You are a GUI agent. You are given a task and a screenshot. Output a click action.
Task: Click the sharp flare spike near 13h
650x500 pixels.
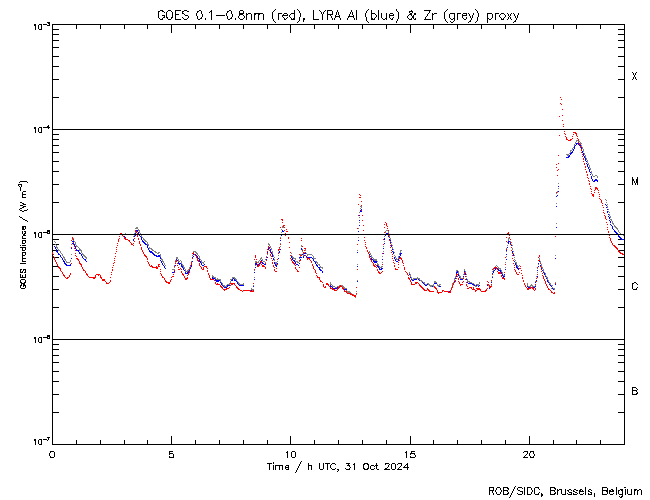(x=360, y=196)
